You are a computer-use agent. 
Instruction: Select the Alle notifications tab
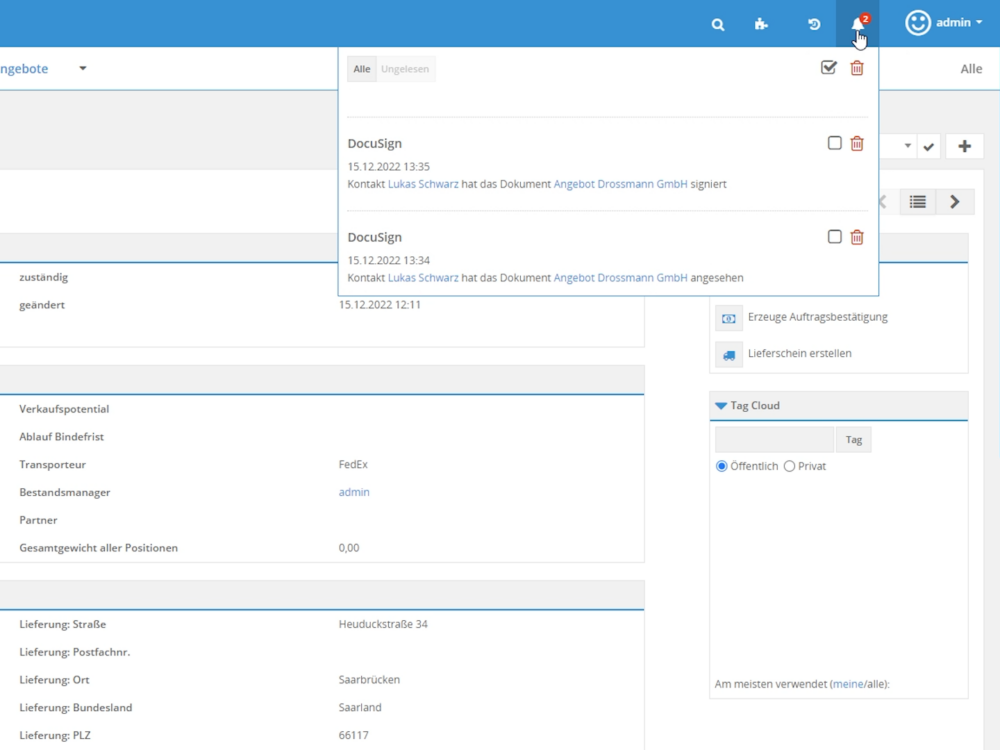coord(362,69)
